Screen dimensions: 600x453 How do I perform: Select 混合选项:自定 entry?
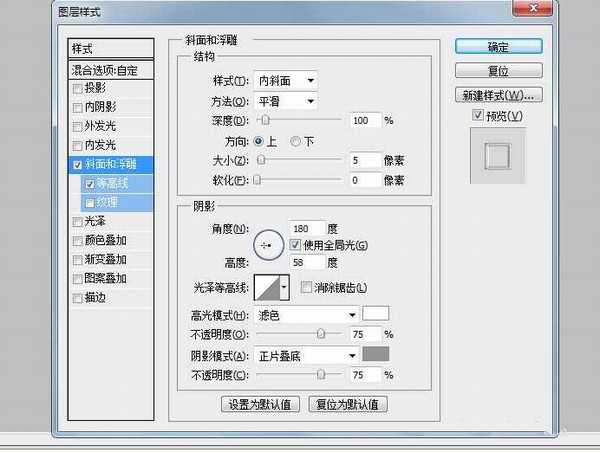111,70
